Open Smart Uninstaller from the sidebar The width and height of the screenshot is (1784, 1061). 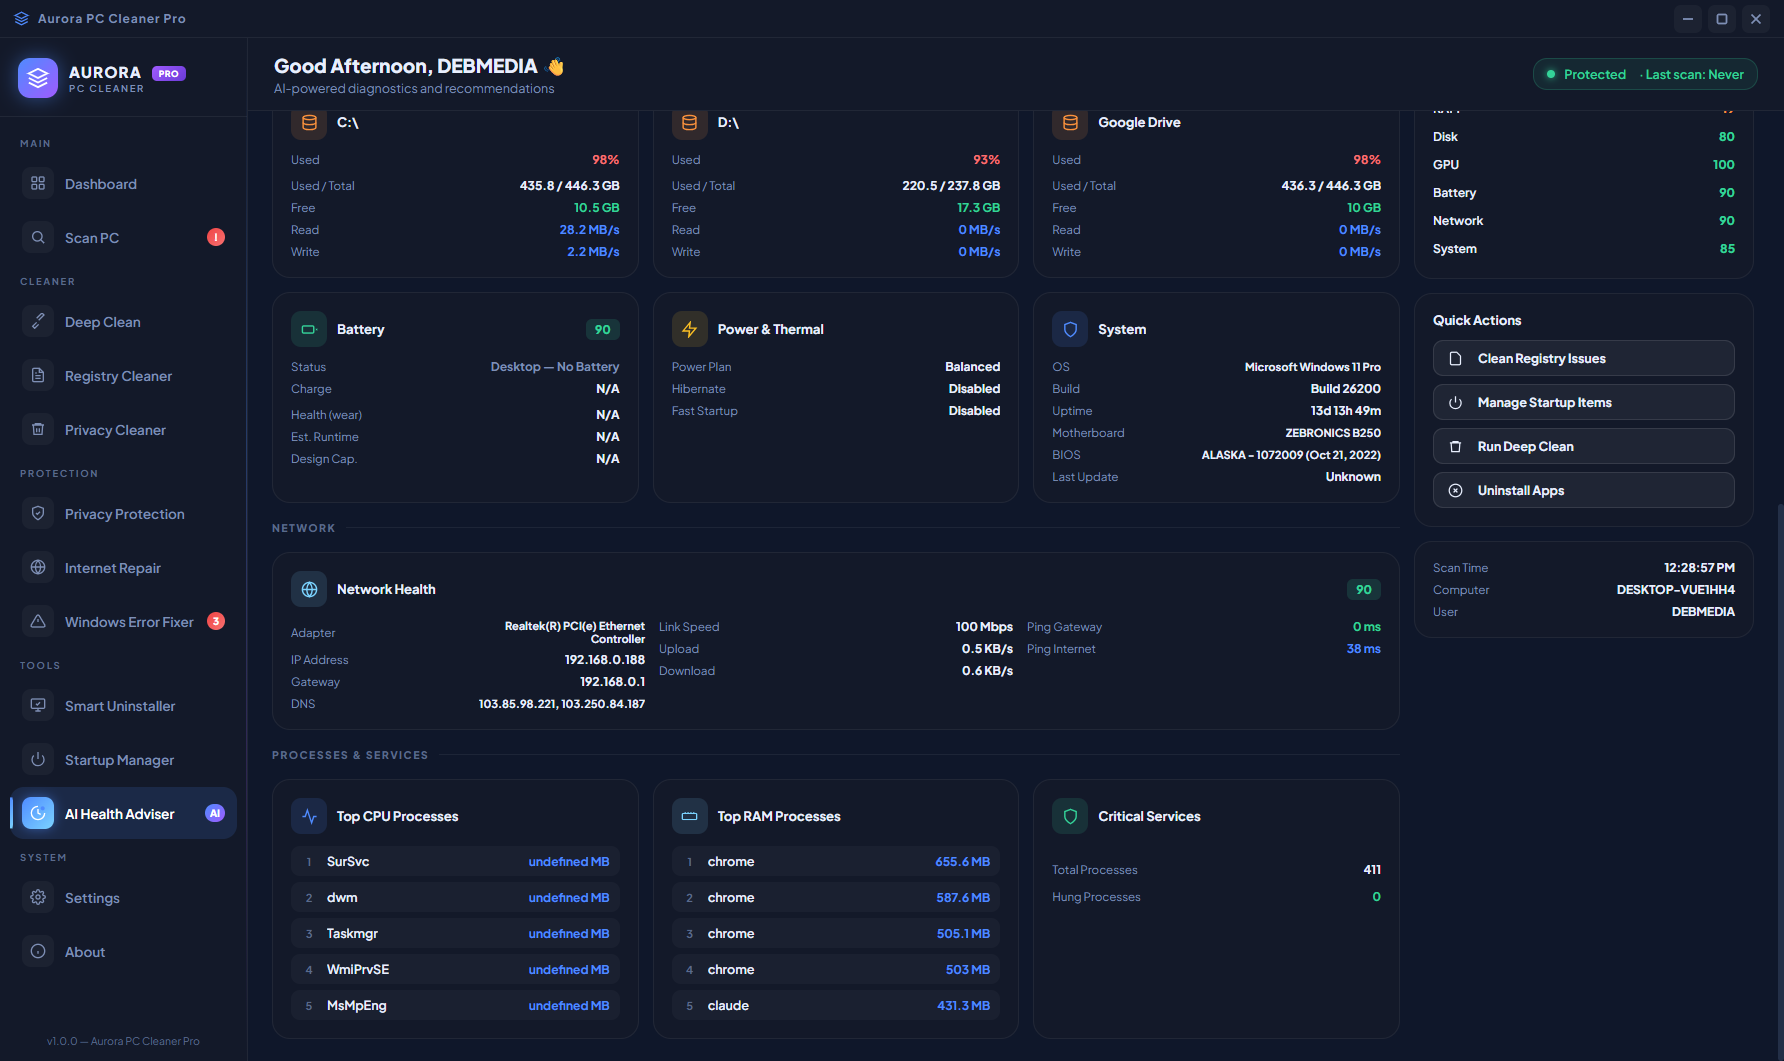click(x=124, y=706)
